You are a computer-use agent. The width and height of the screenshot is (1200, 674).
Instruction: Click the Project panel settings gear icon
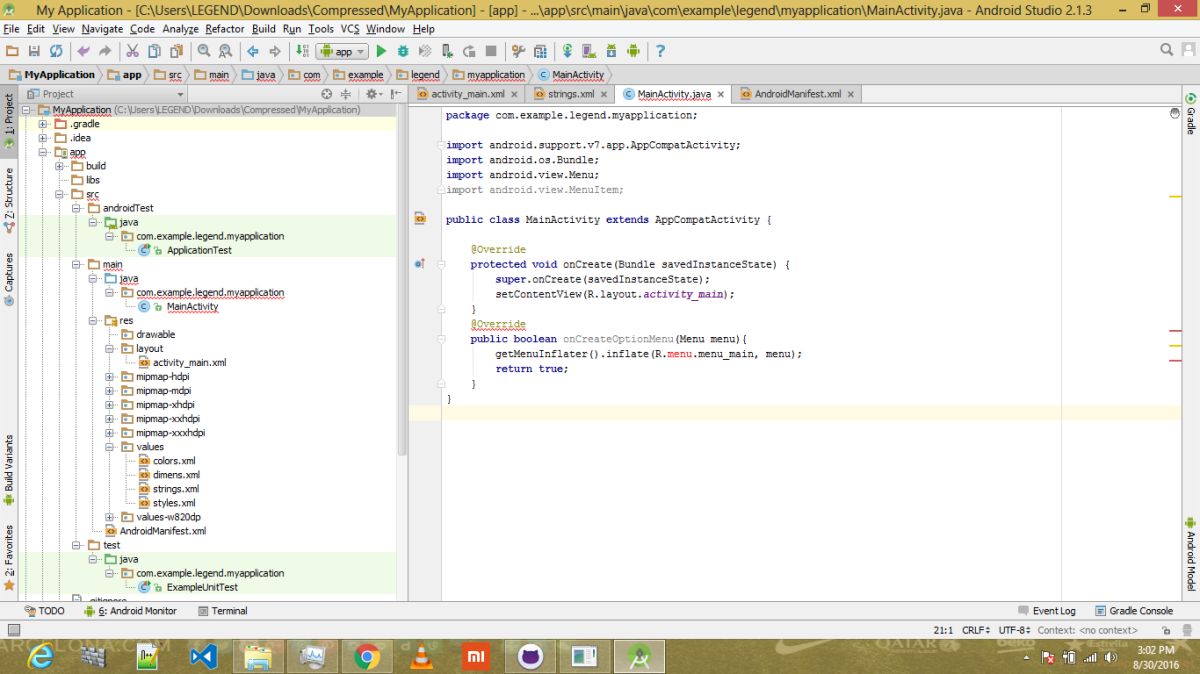371,94
